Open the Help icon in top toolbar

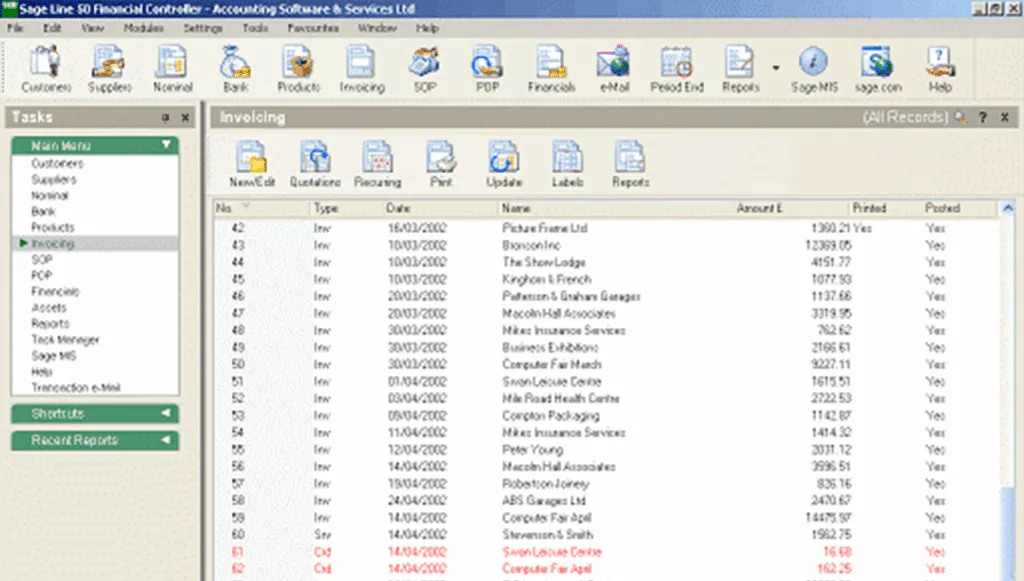(940, 69)
